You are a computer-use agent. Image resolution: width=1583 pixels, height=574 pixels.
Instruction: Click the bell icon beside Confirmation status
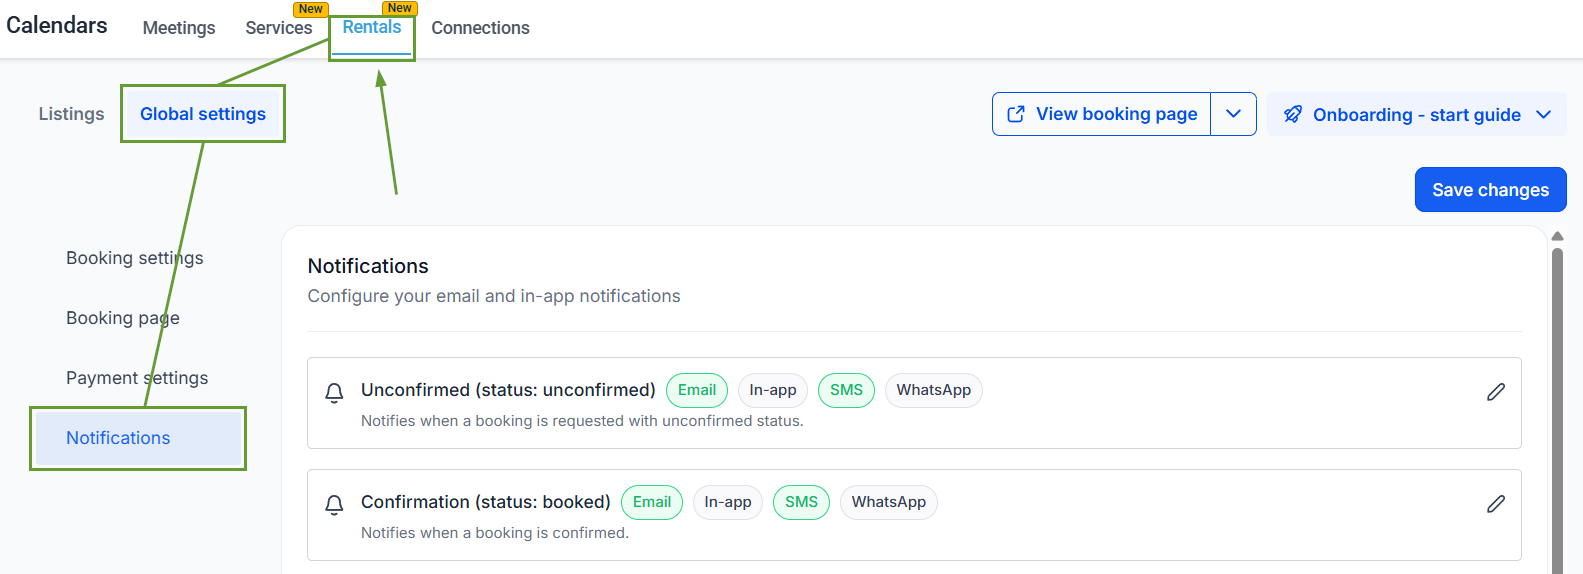pos(335,505)
